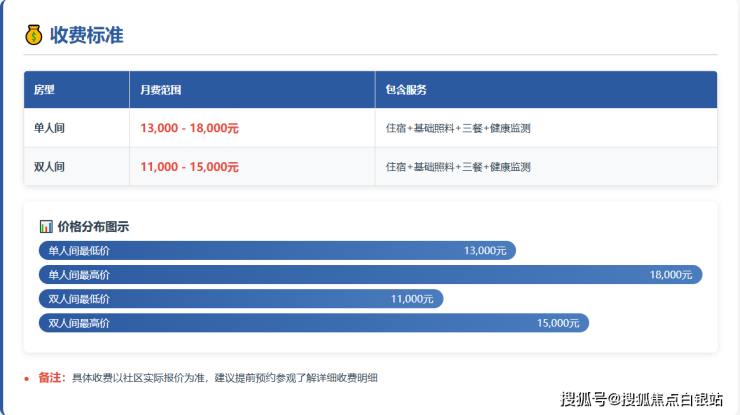
Task: Select the 房型 column header
Action: (44, 90)
